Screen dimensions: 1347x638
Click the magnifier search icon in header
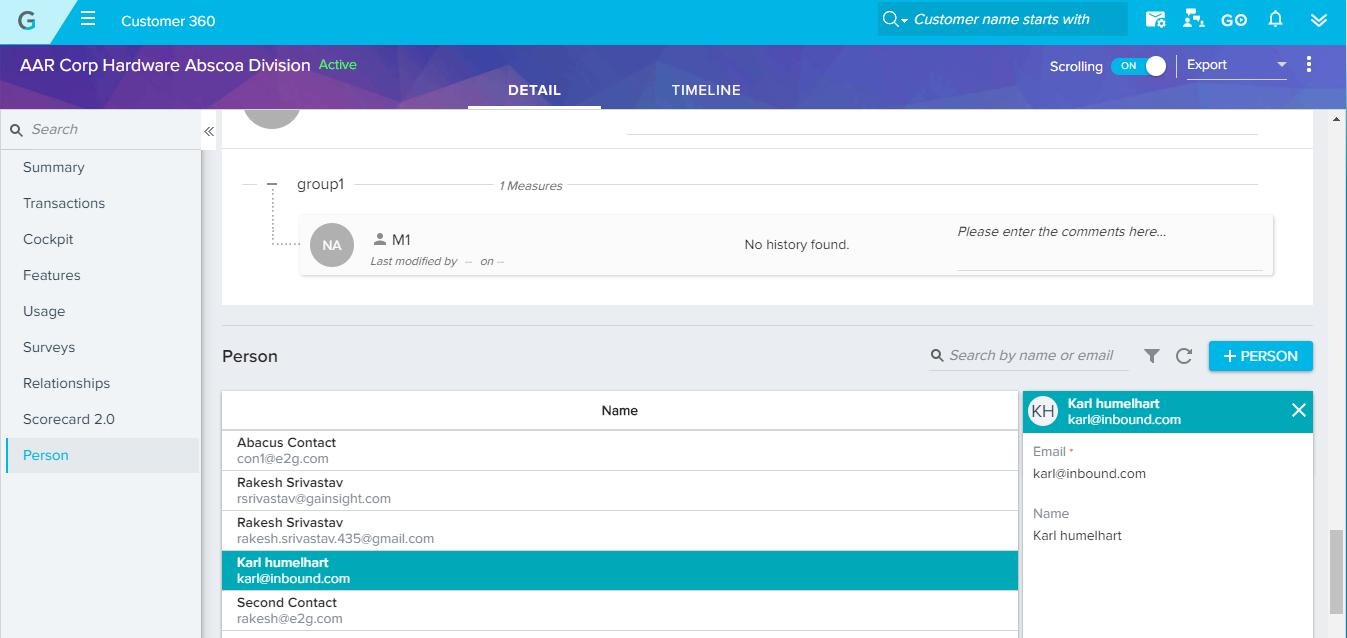(x=892, y=19)
